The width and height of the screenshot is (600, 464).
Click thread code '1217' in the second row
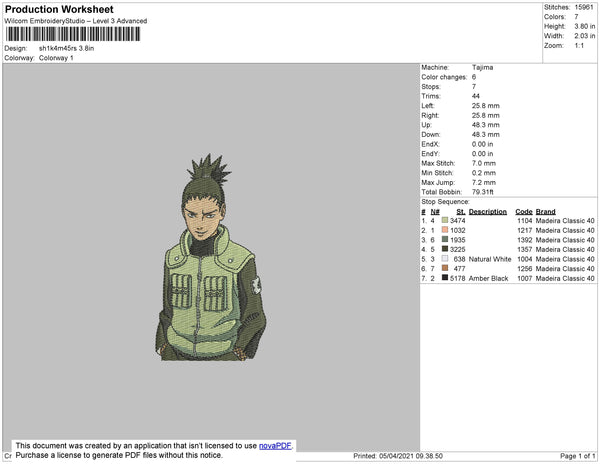click(x=525, y=230)
